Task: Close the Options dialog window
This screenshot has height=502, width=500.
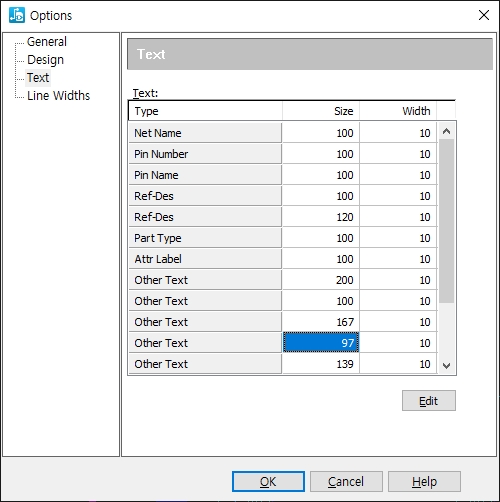Action: click(484, 15)
